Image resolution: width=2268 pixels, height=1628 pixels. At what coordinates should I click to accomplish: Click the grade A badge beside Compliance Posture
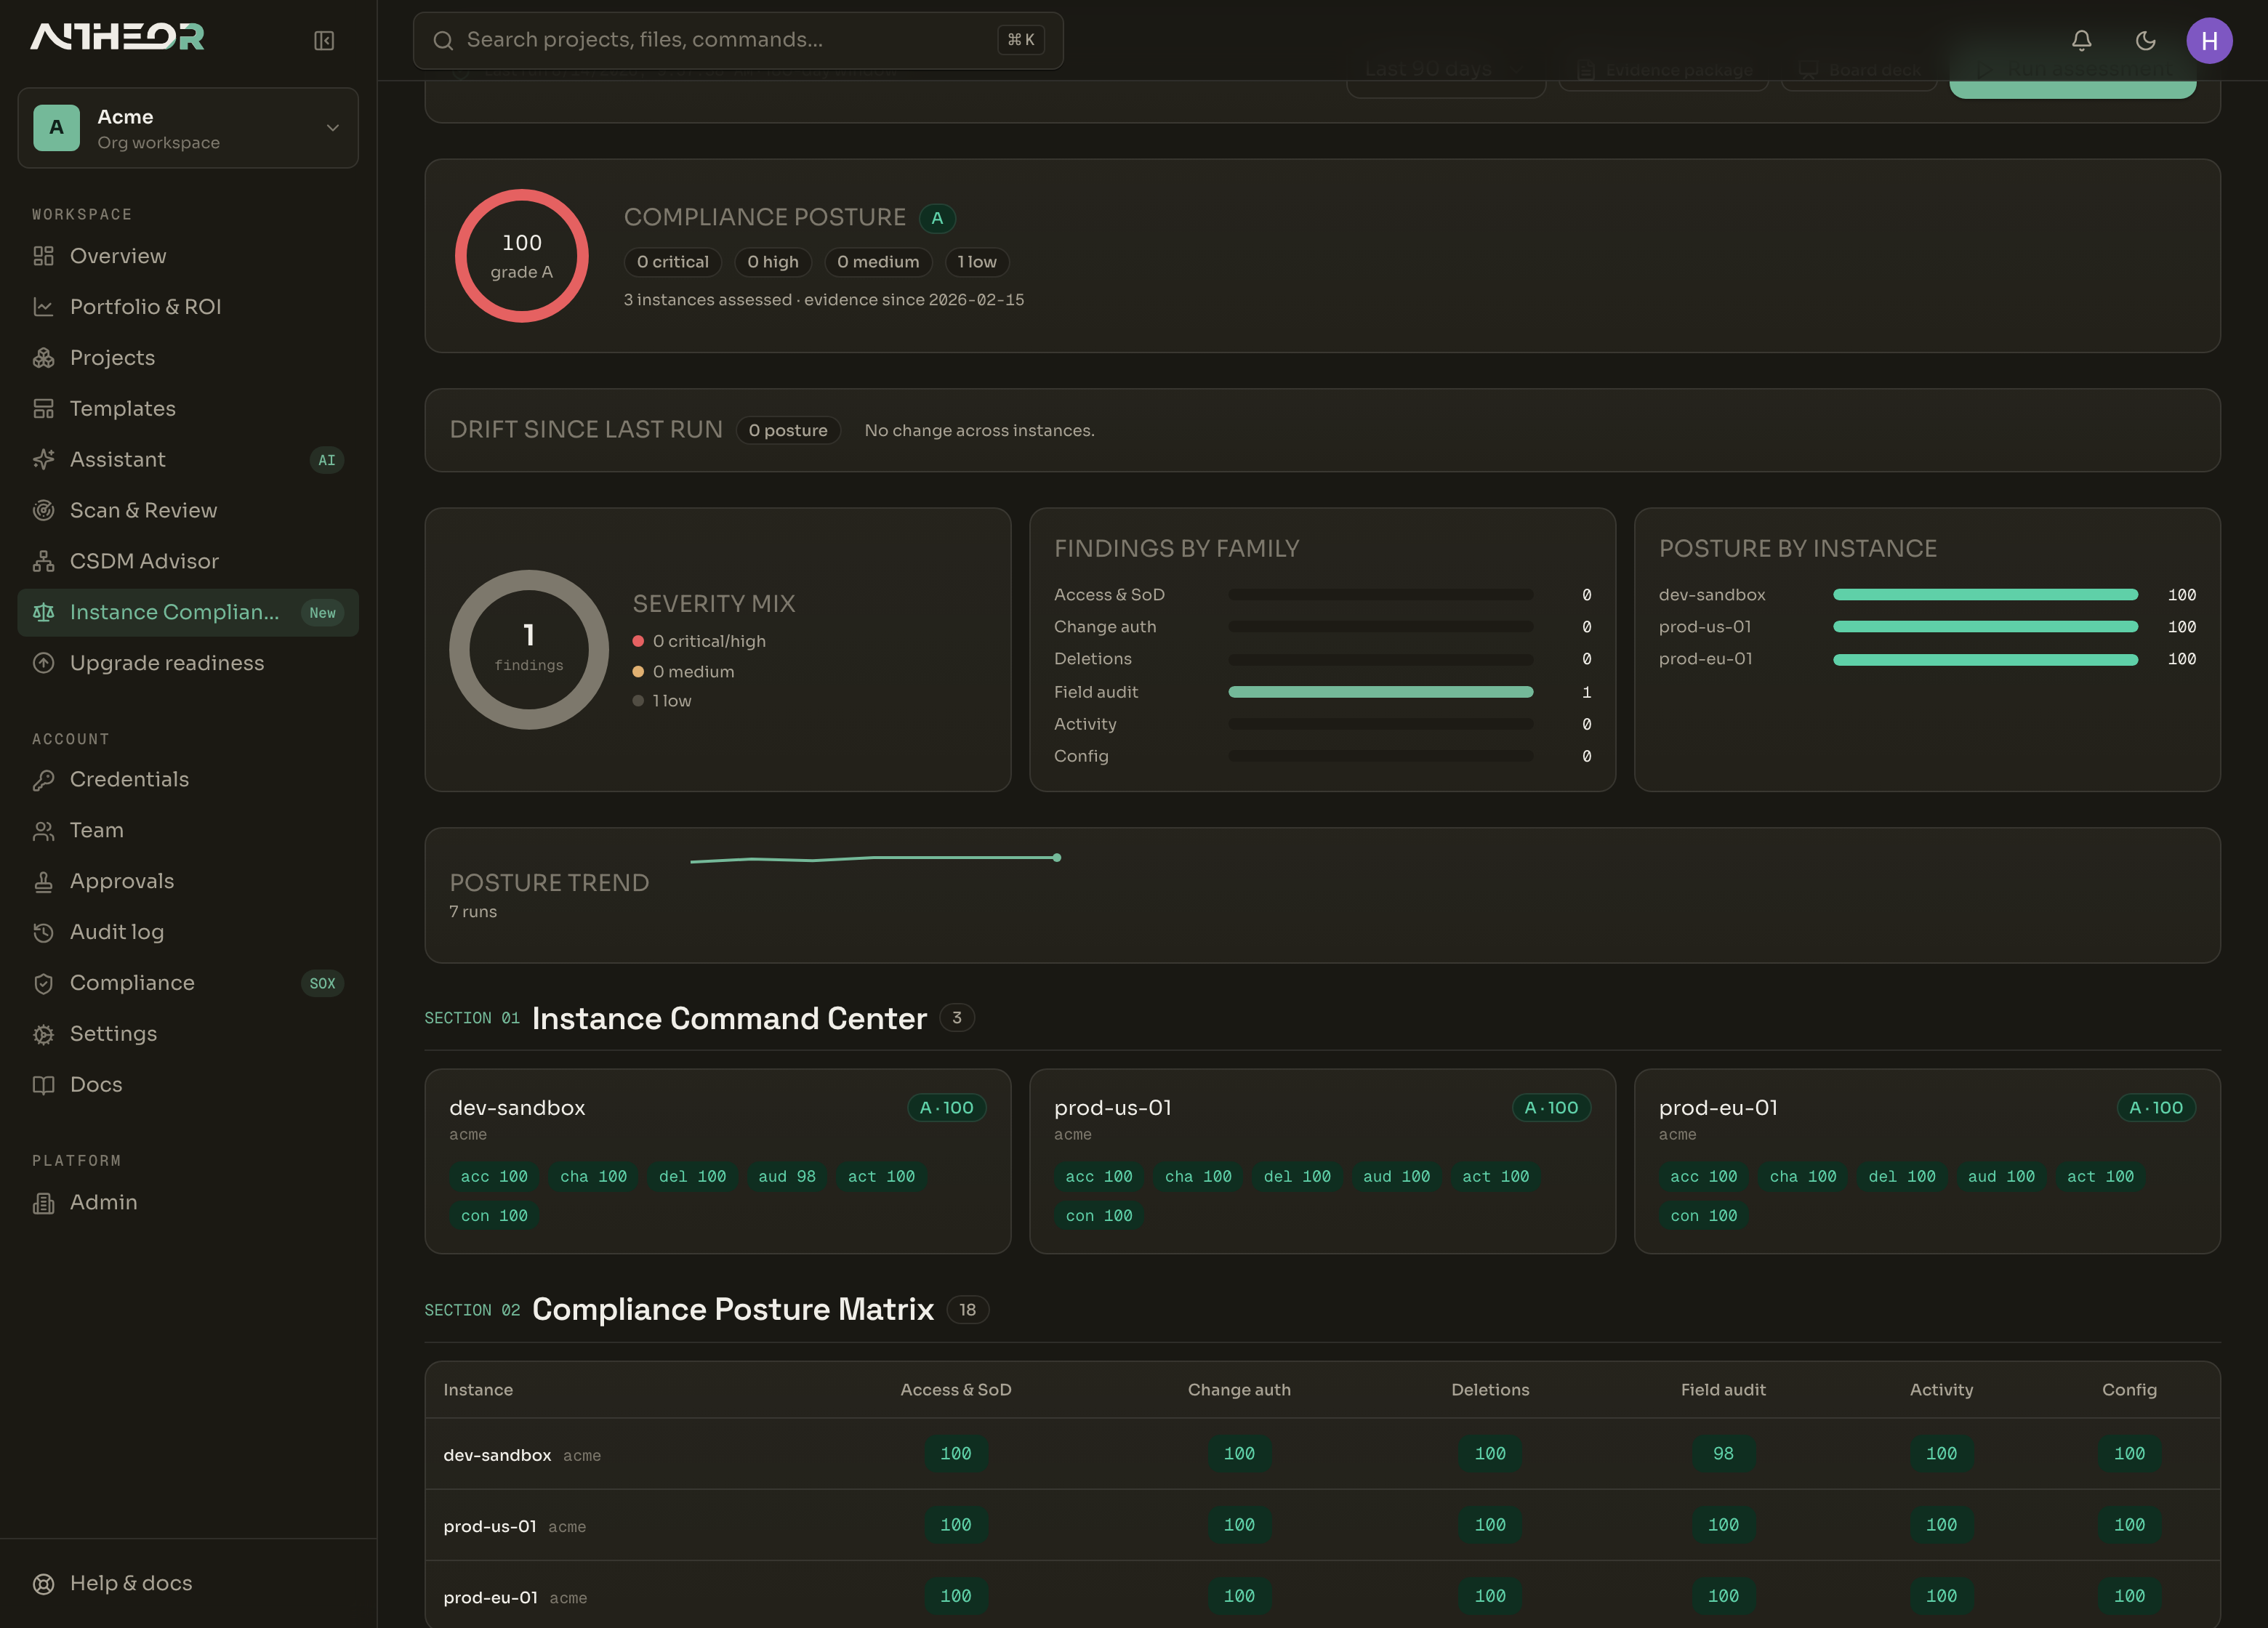[x=937, y=218]
